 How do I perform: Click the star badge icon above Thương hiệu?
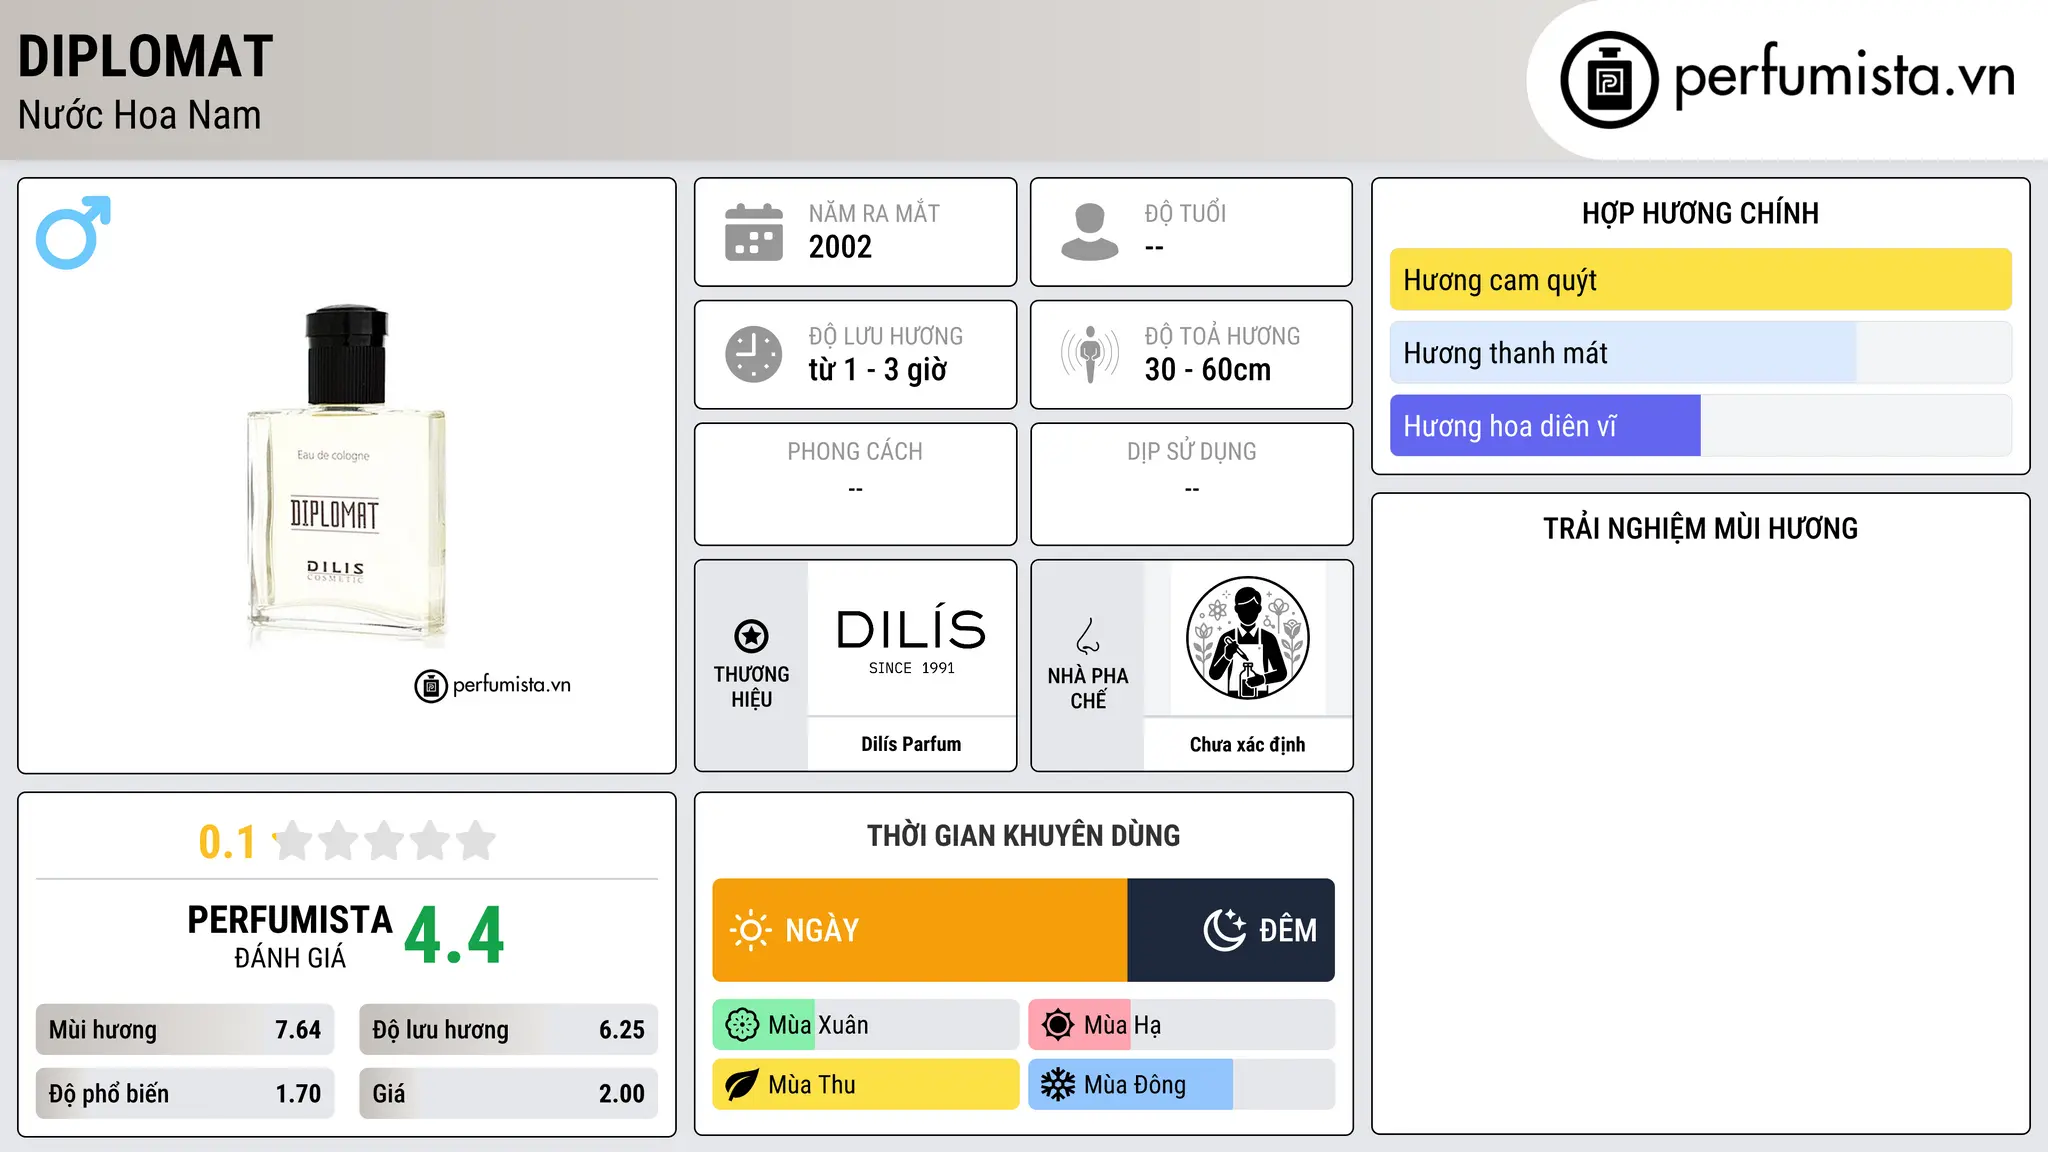(x=751, y=636)
